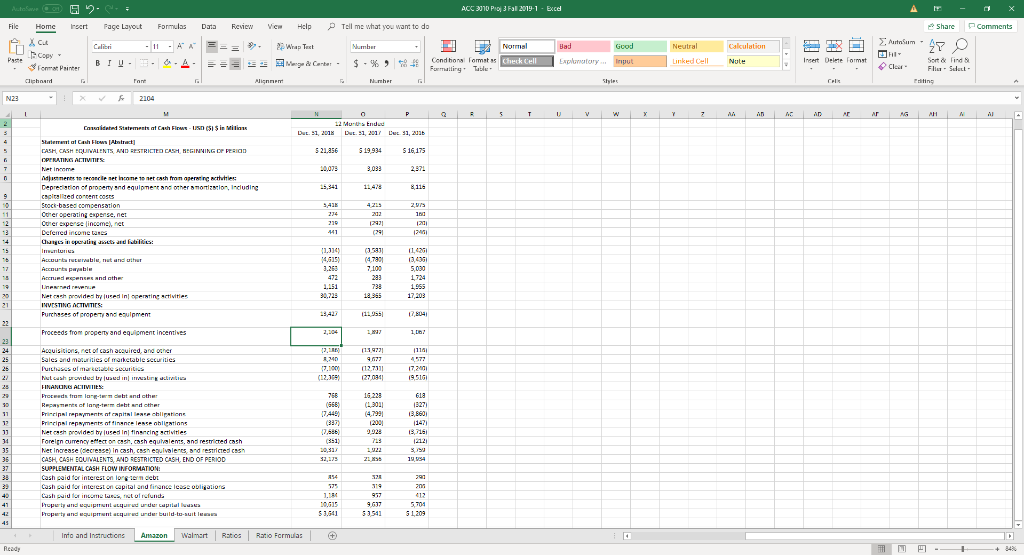Apply the Good cell style

click(640, 46)
